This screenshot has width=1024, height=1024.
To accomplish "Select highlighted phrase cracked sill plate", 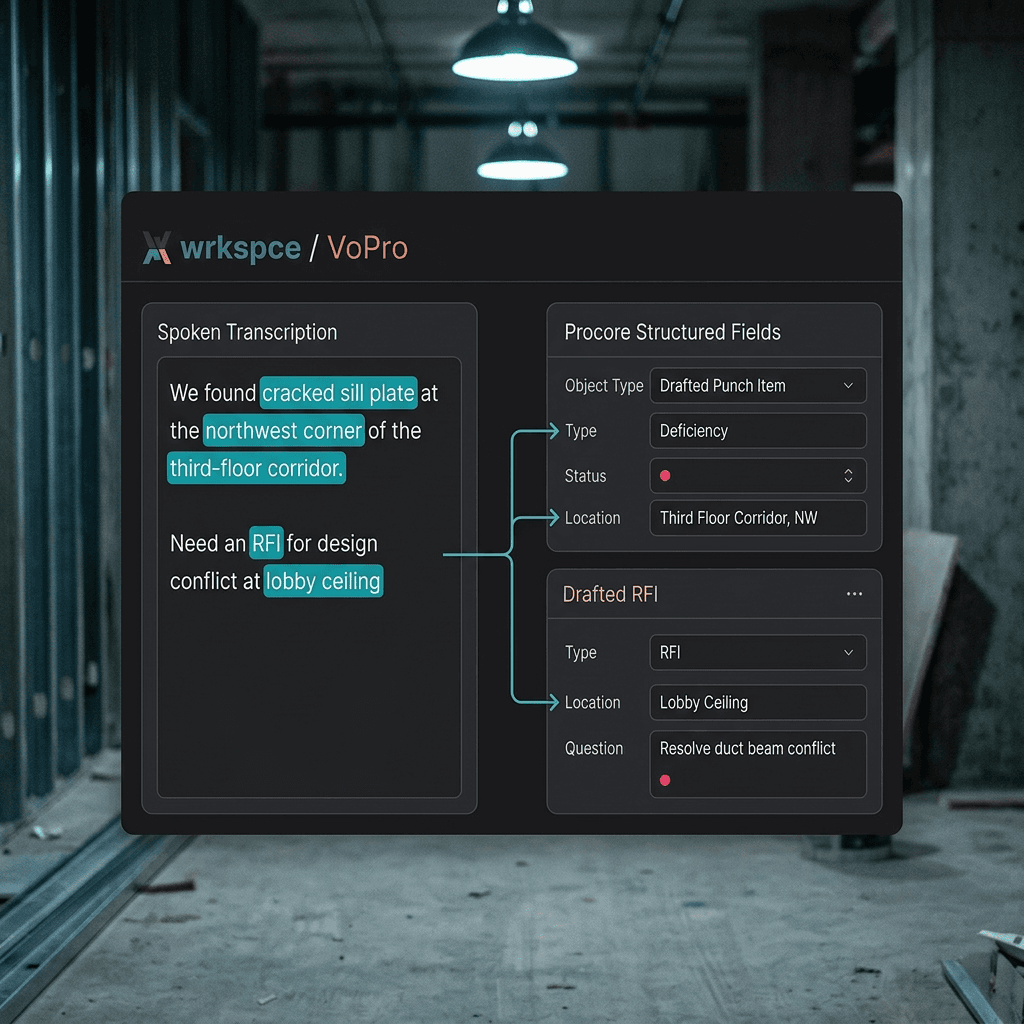I will [x=338, y=392].
